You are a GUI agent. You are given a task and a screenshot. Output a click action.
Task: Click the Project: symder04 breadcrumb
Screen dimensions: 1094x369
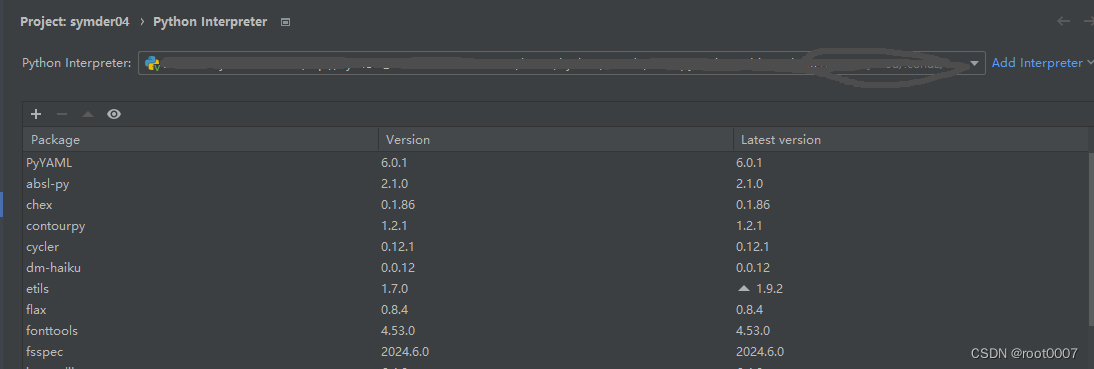point(75,22)
